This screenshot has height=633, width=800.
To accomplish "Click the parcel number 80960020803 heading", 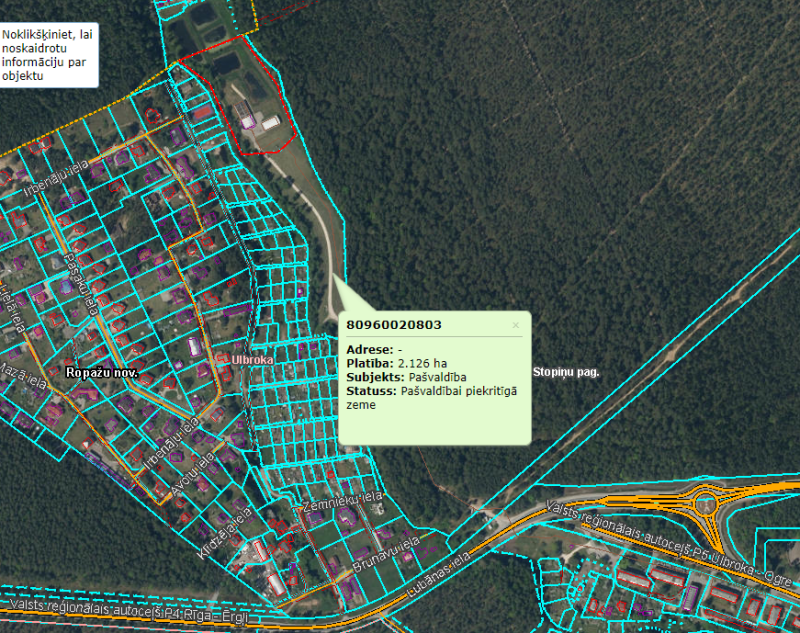I will click(394, 325).
